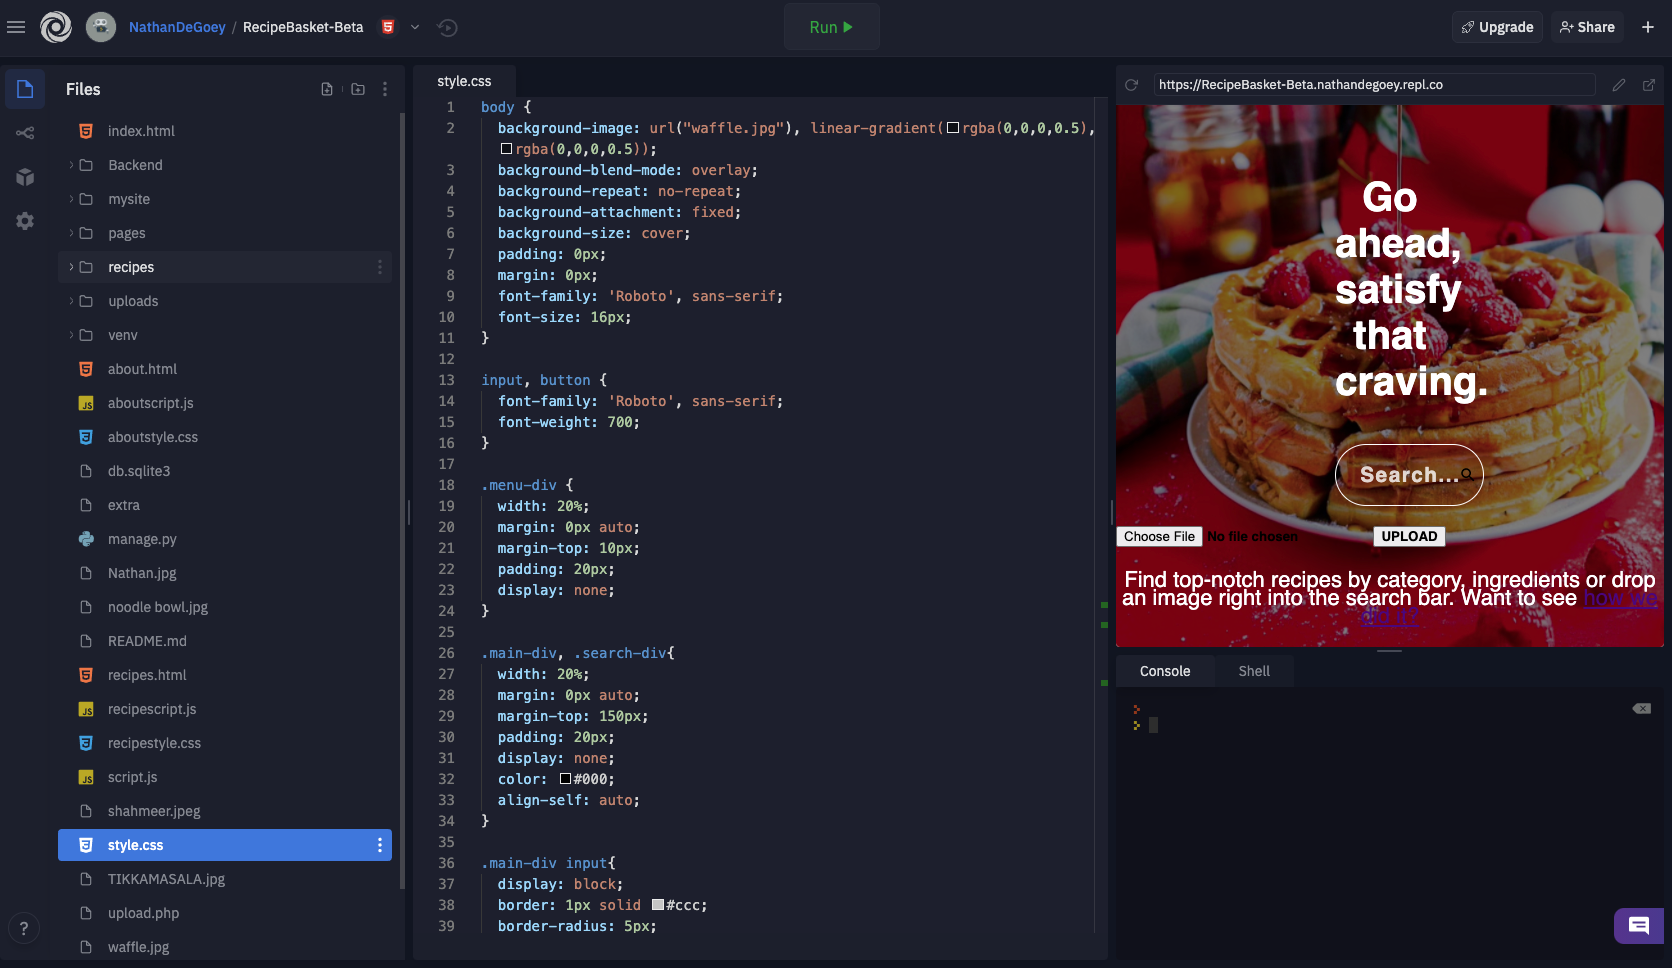This screenshot has width=1672, height=968.
Task: Click #ccc color swatch on line 38
Action: [x=658, y=905]
